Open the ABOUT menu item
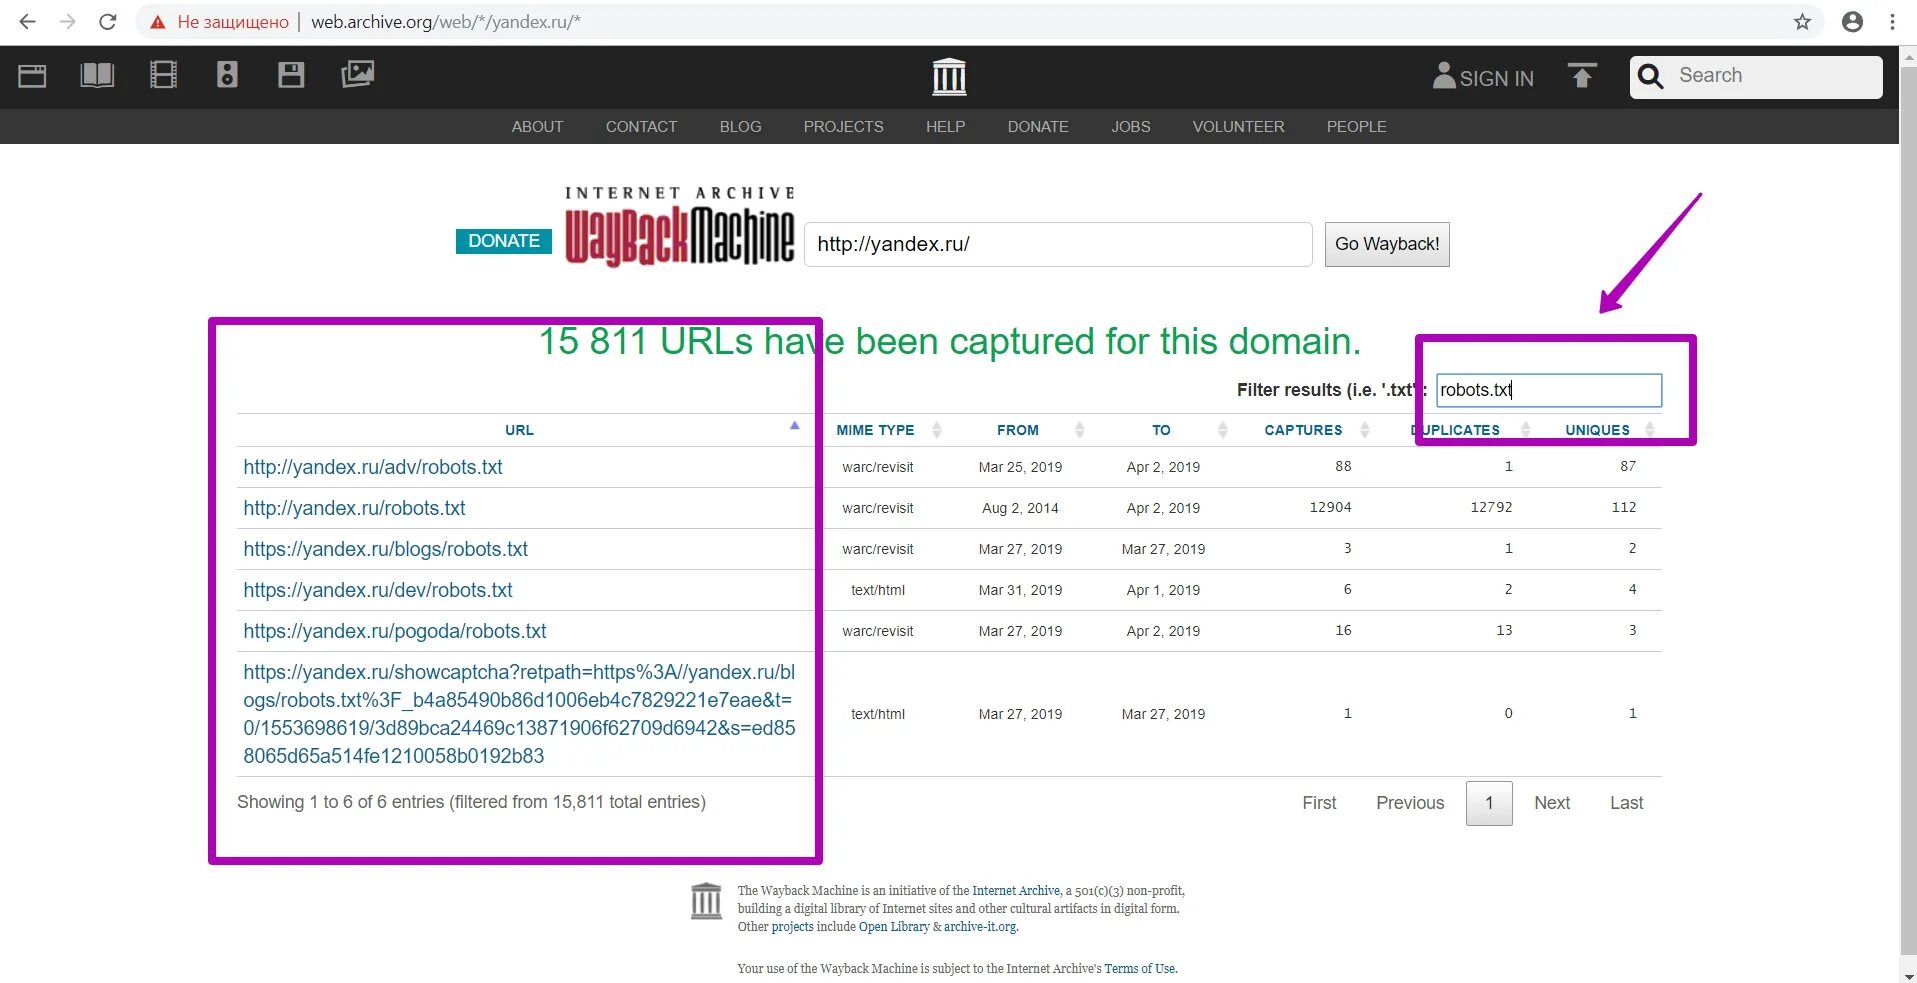This screenshot has height=983, width=1917. 537,127
